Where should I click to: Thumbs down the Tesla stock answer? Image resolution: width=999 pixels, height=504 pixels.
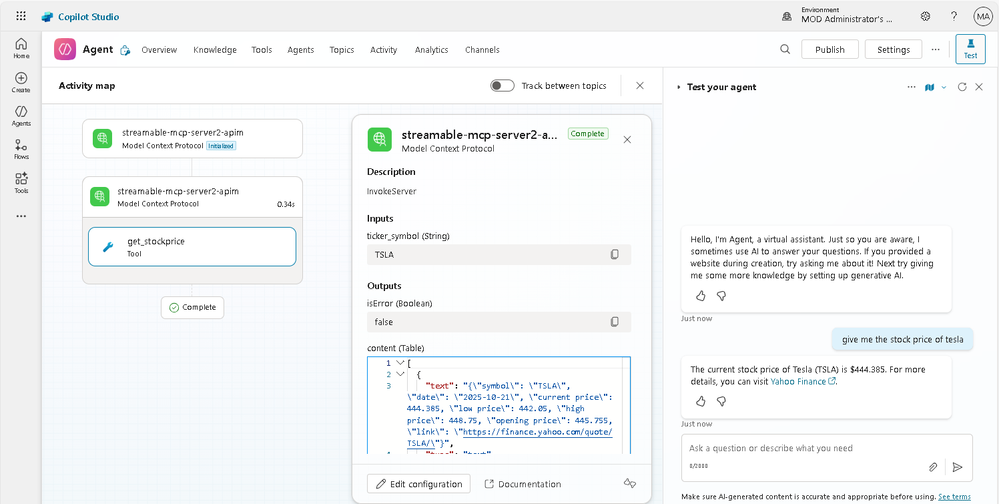[721, 401]
